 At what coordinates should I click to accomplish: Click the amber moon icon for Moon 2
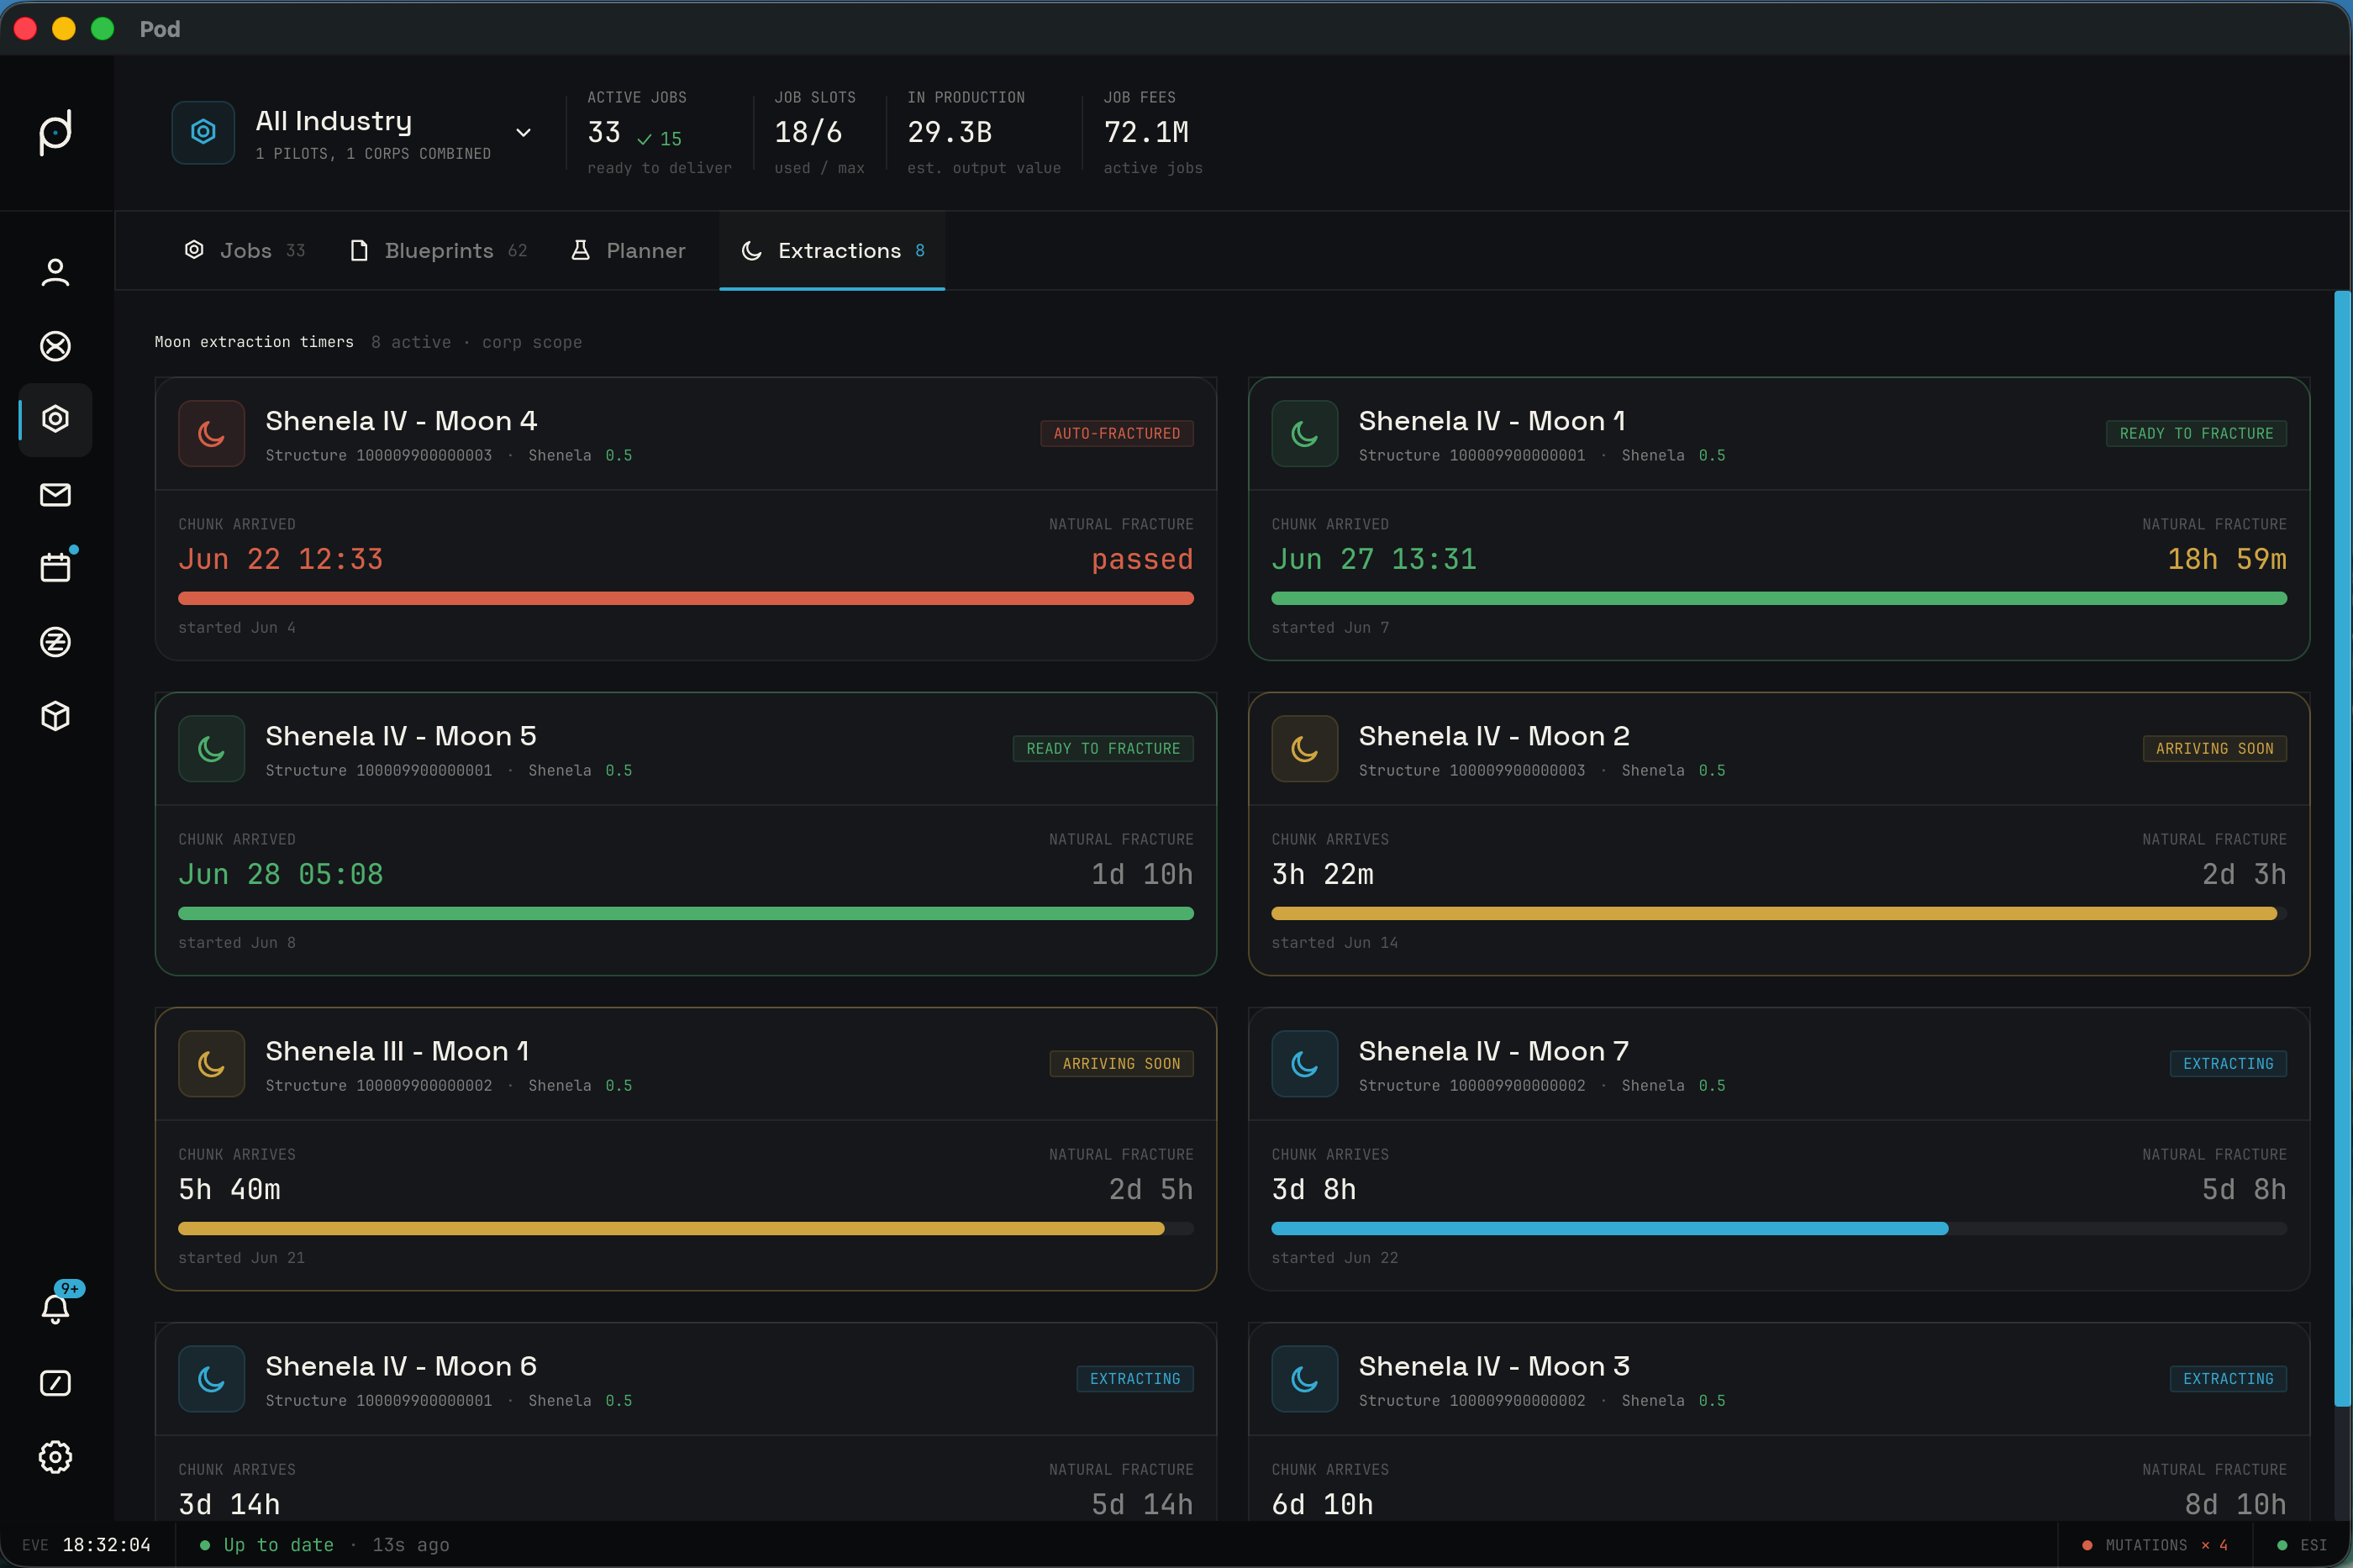[x=1304, y=748]
